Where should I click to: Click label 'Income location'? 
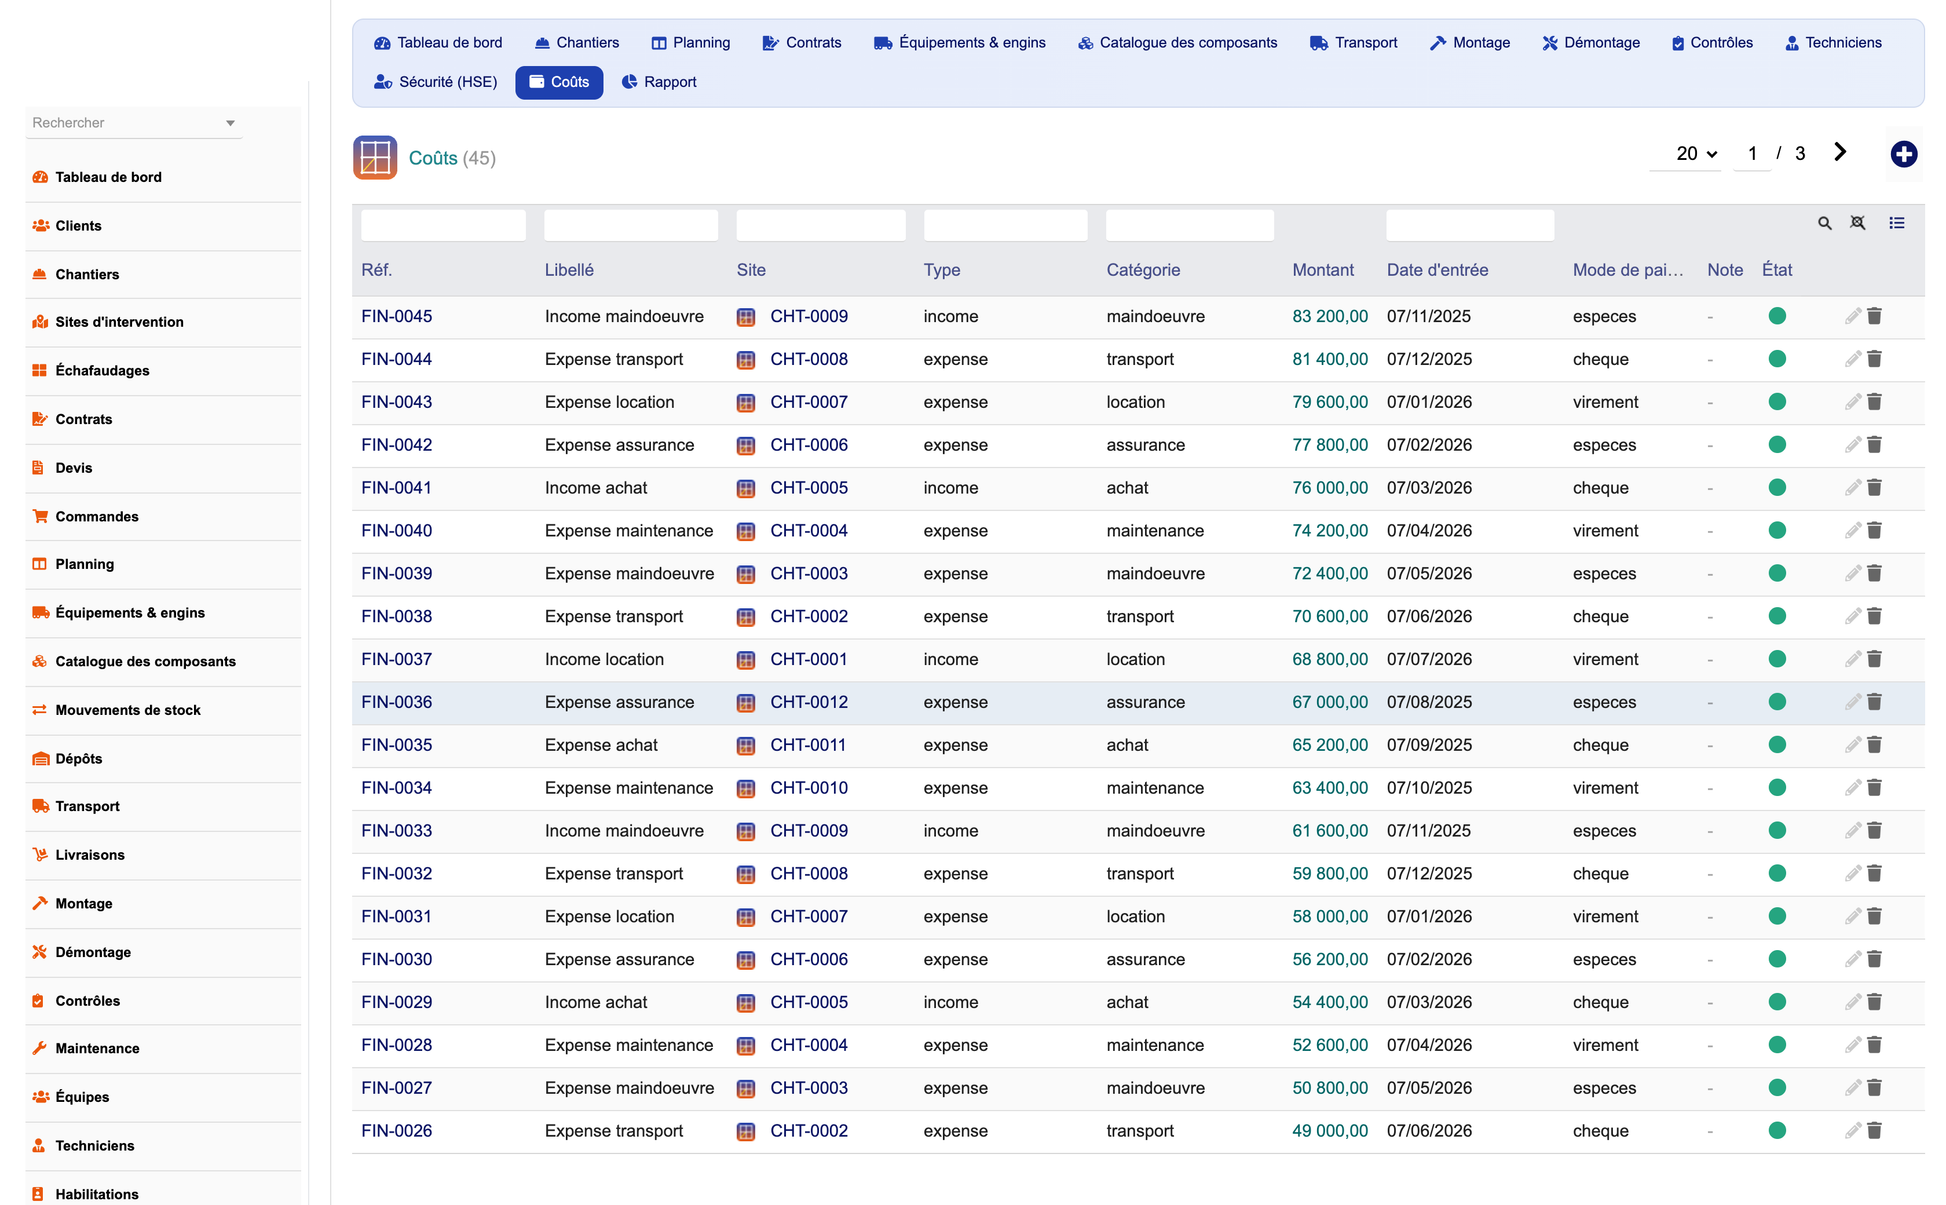pos(604,659)
